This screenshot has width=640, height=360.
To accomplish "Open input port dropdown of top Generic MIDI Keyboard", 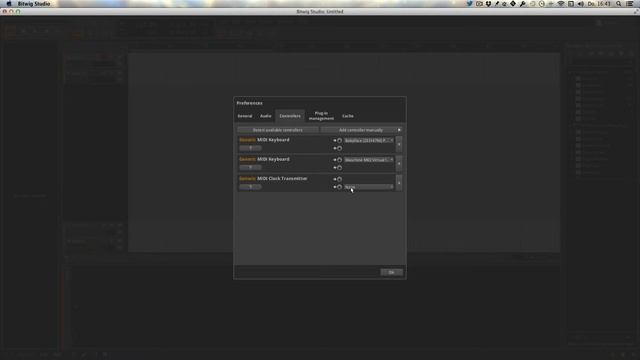I will [x=369, y=140].
